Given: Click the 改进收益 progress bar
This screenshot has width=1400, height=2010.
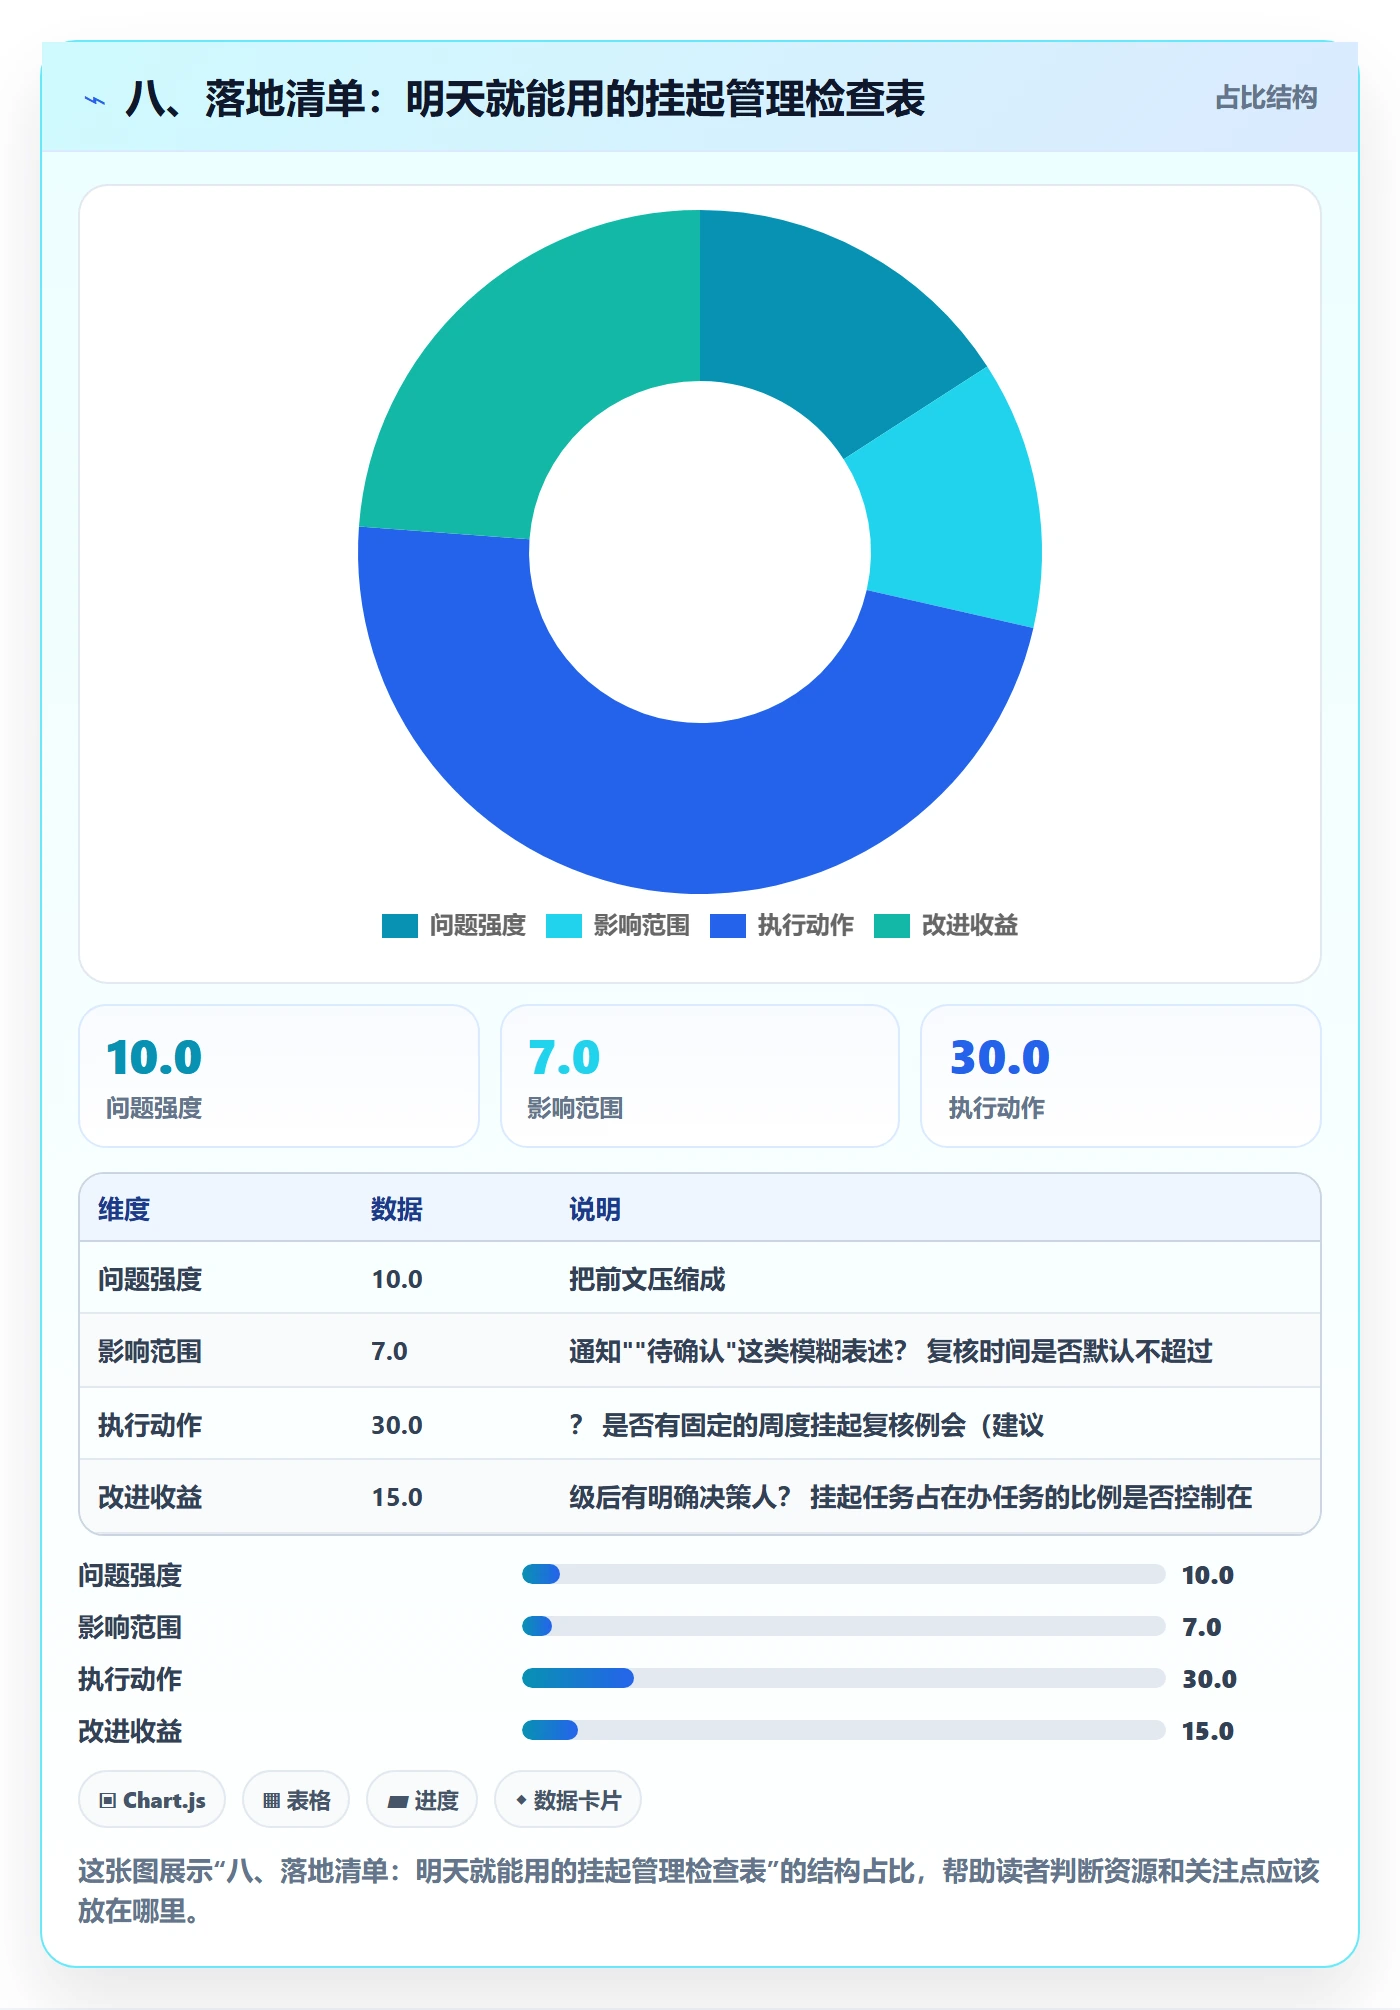Looking at the screenshot, I should [843, 1730].
